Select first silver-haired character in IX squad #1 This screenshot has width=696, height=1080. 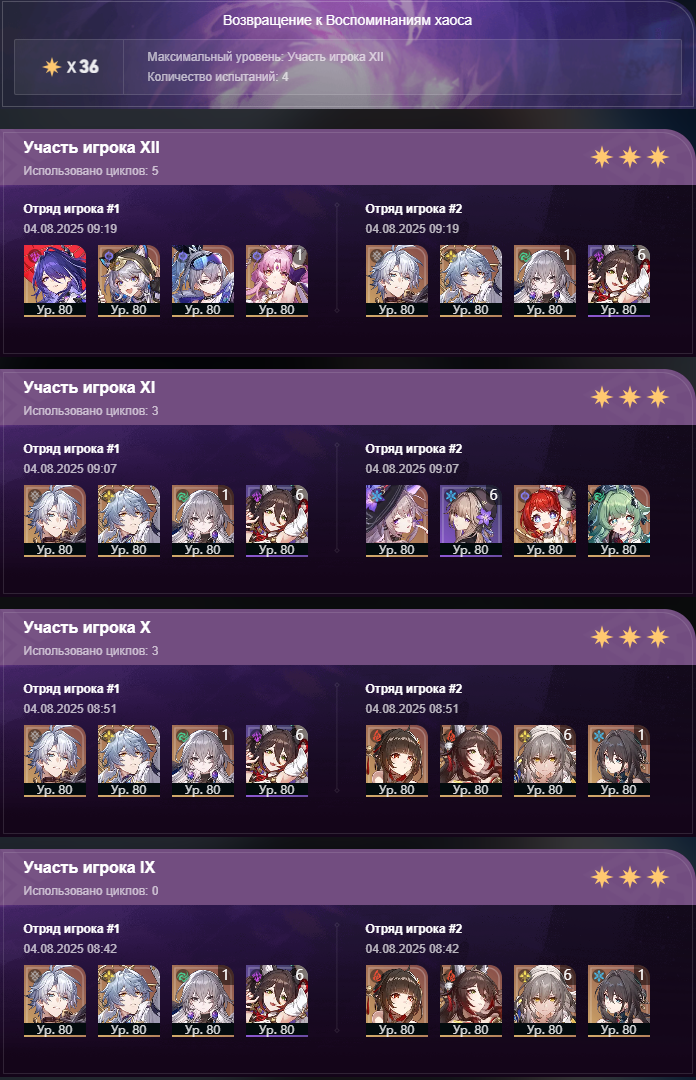[x=54, y=1001]
